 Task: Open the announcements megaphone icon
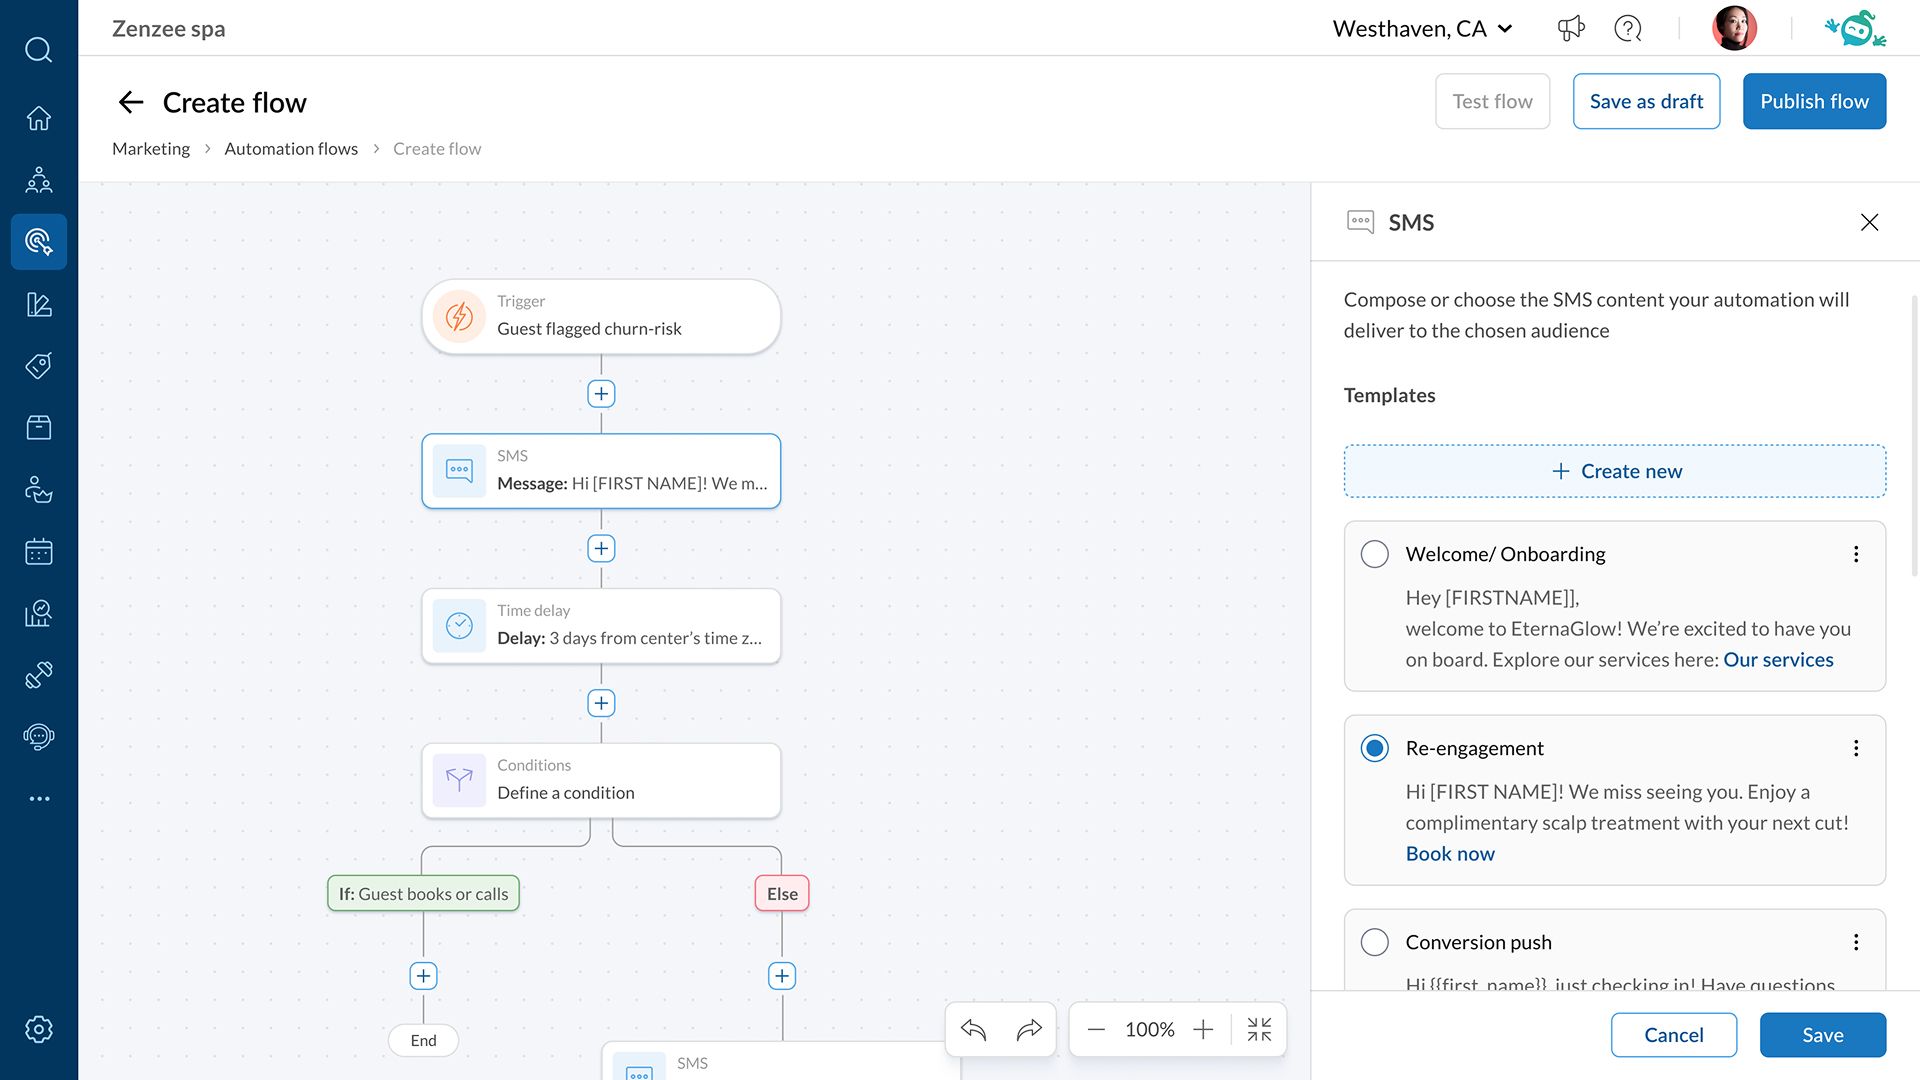(x=1571, y=28)
